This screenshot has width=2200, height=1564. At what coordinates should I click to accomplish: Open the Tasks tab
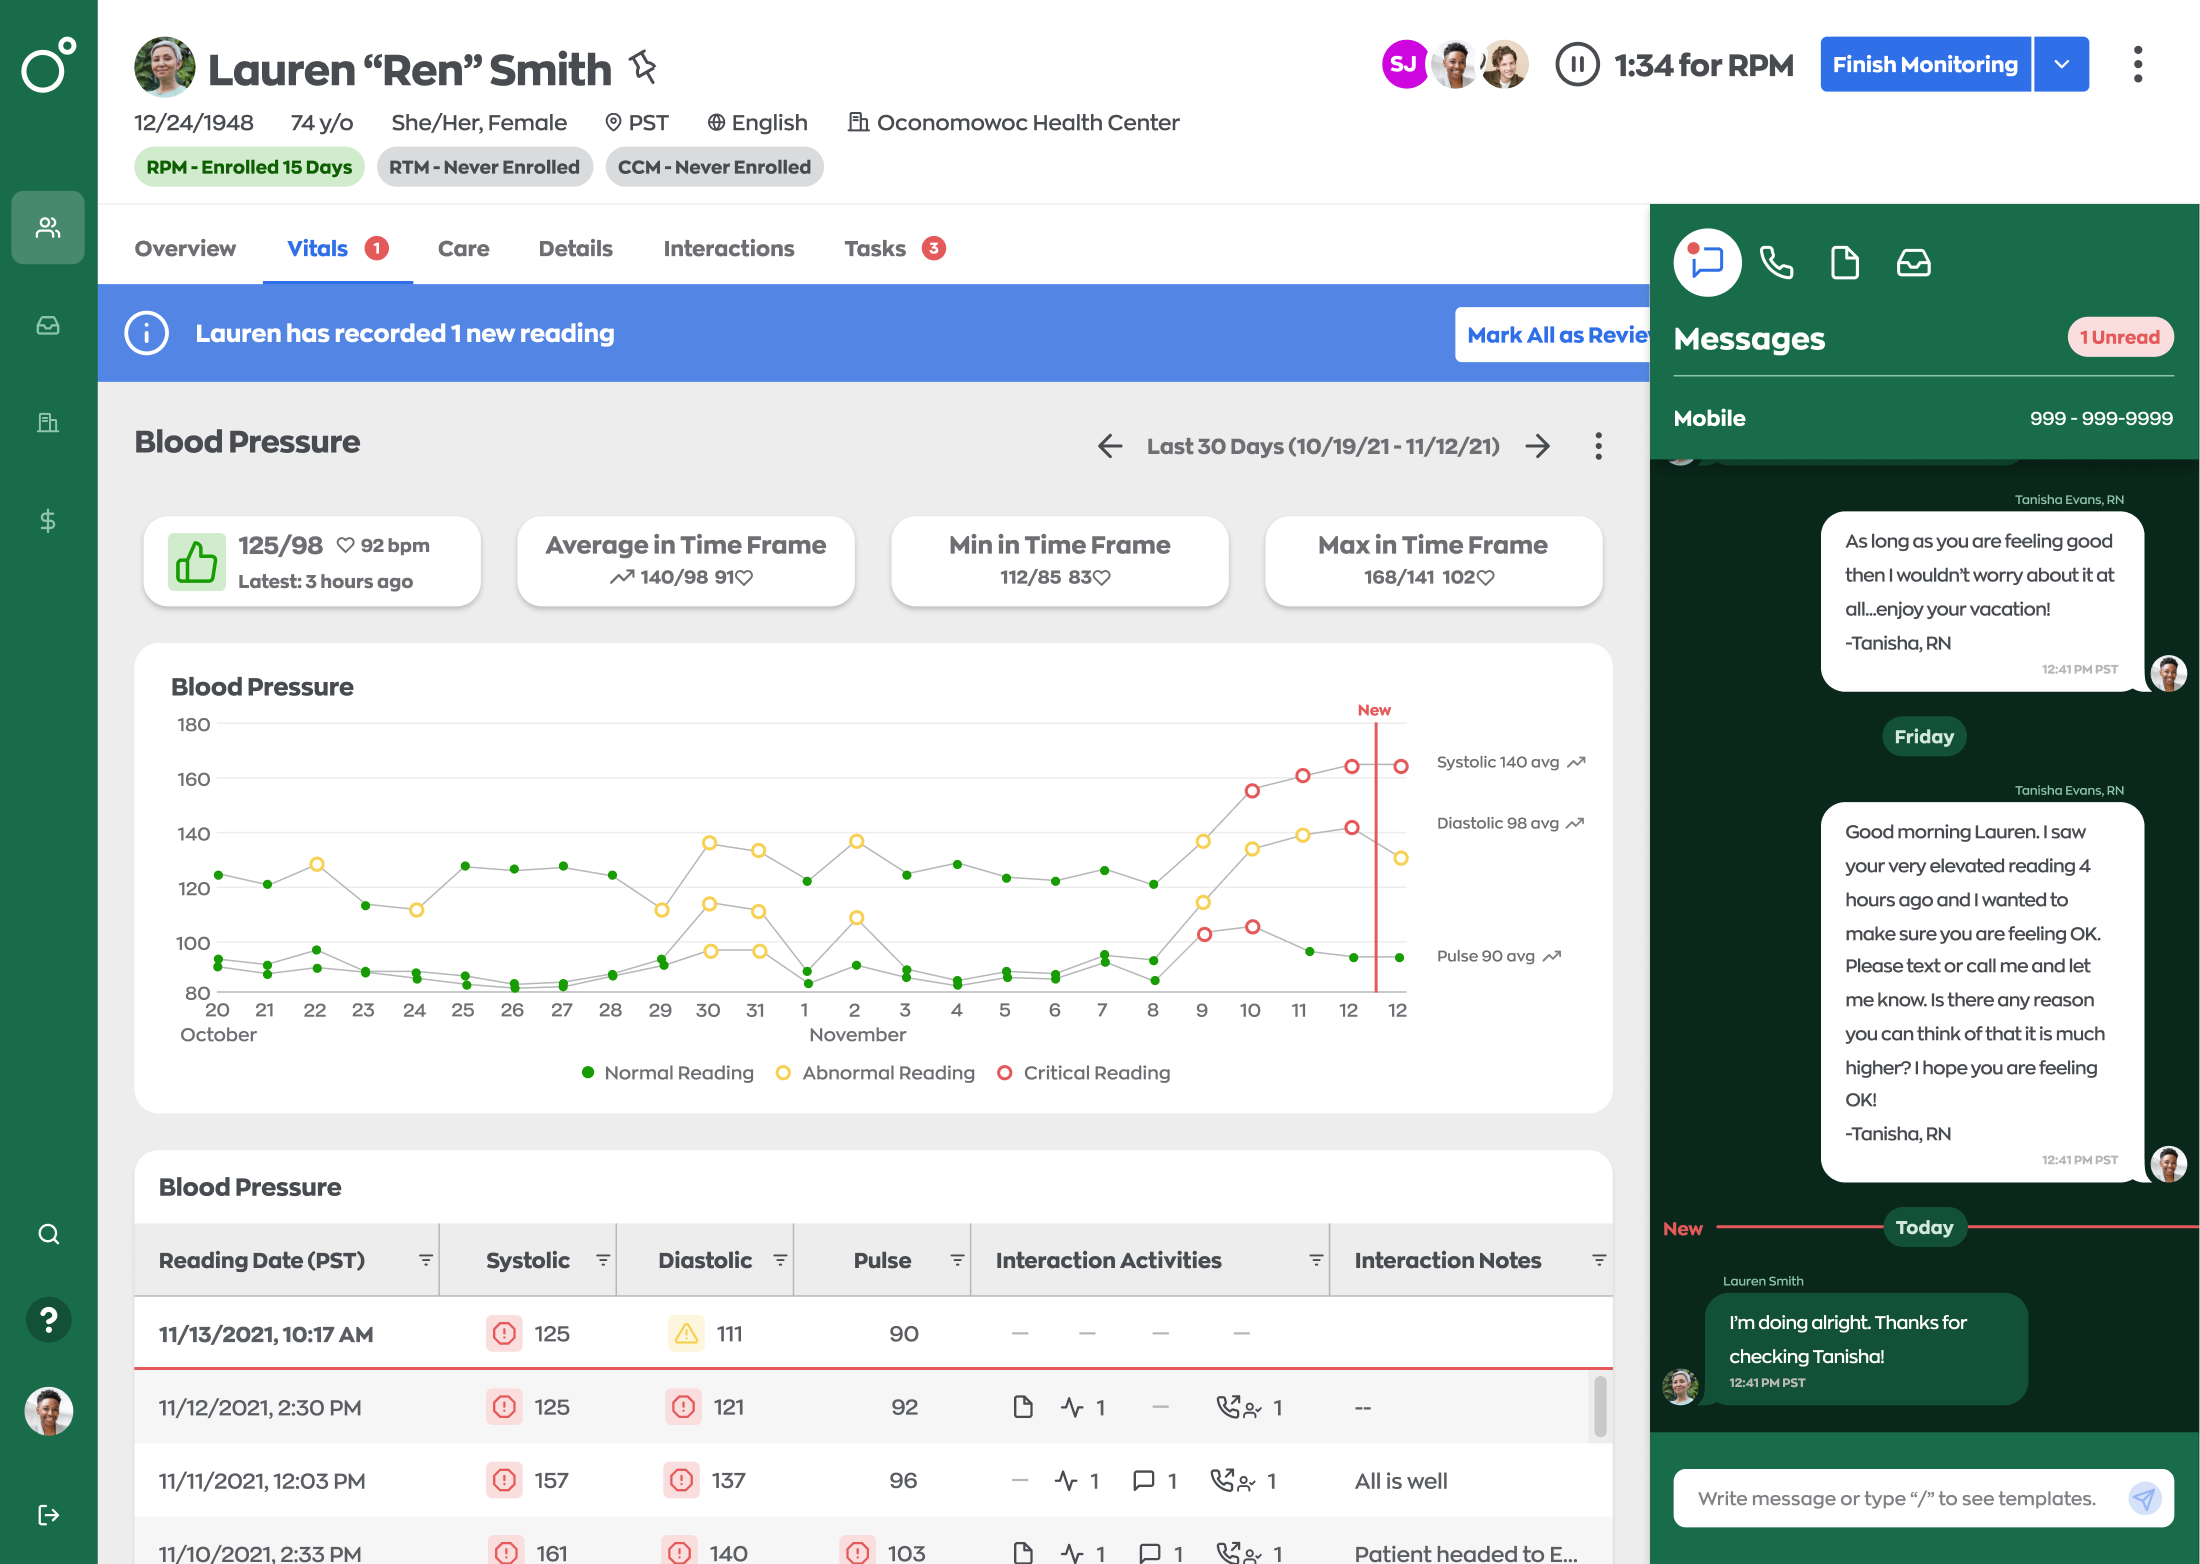(x=875, y=249)
